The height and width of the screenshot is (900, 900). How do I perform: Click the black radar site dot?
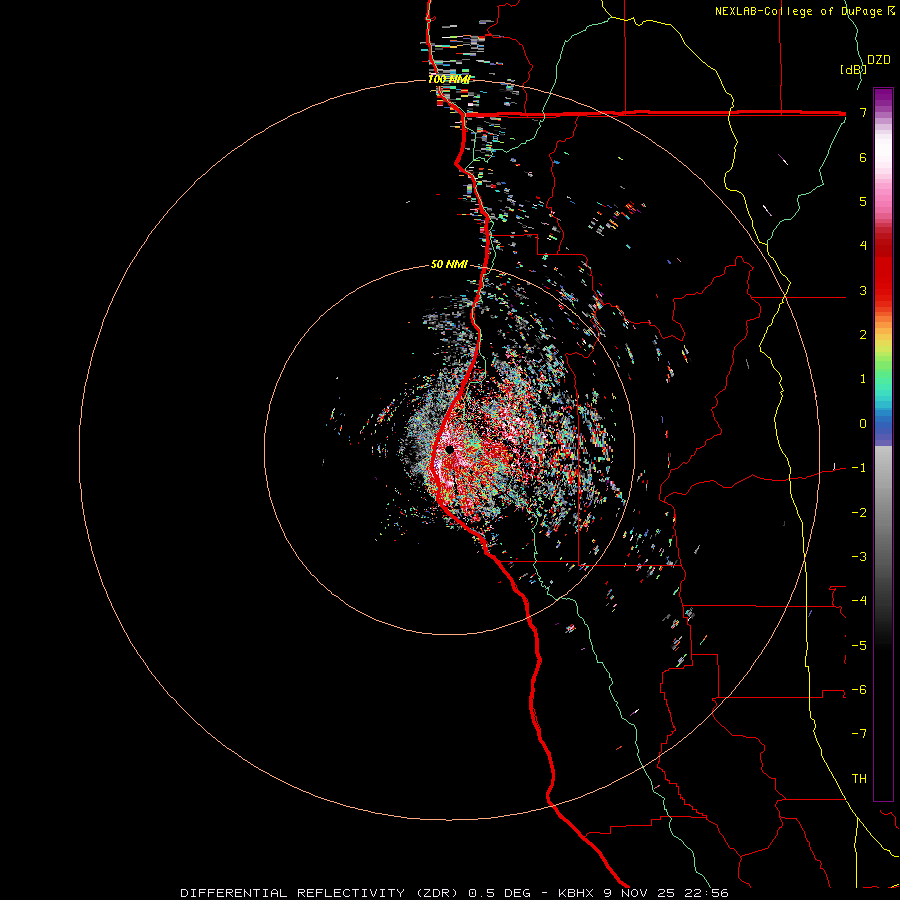[449, 450]
